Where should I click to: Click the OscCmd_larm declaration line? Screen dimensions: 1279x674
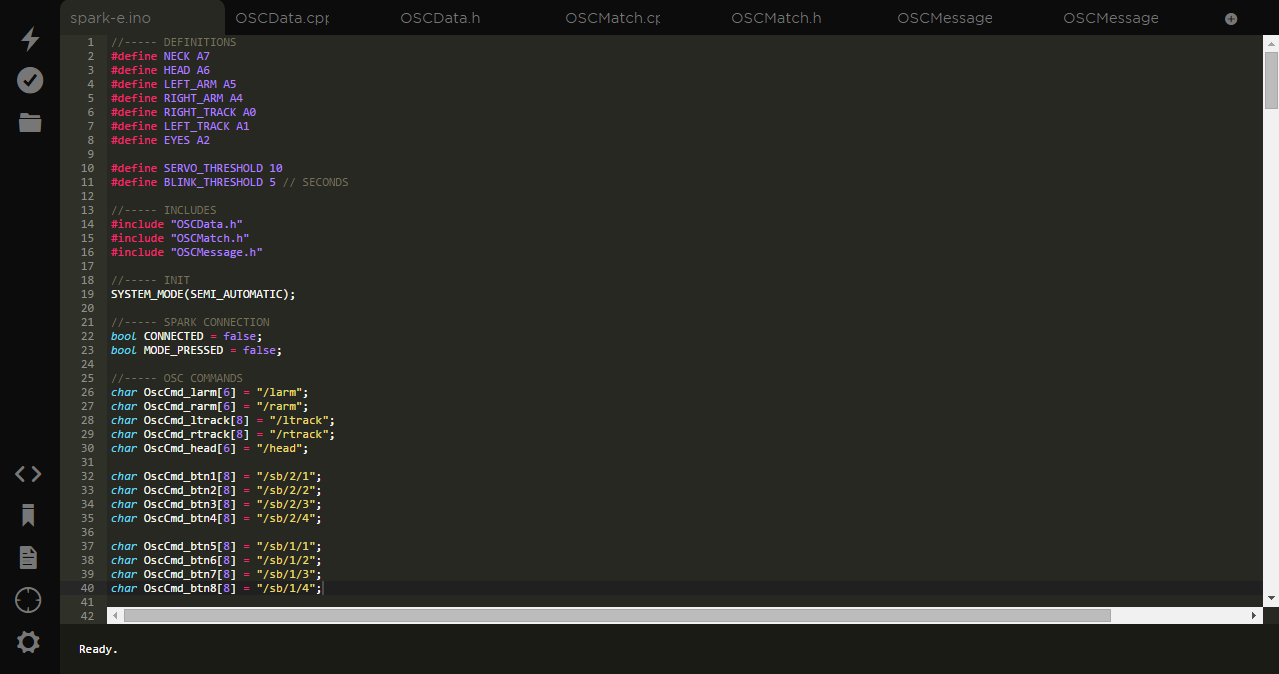210,392
